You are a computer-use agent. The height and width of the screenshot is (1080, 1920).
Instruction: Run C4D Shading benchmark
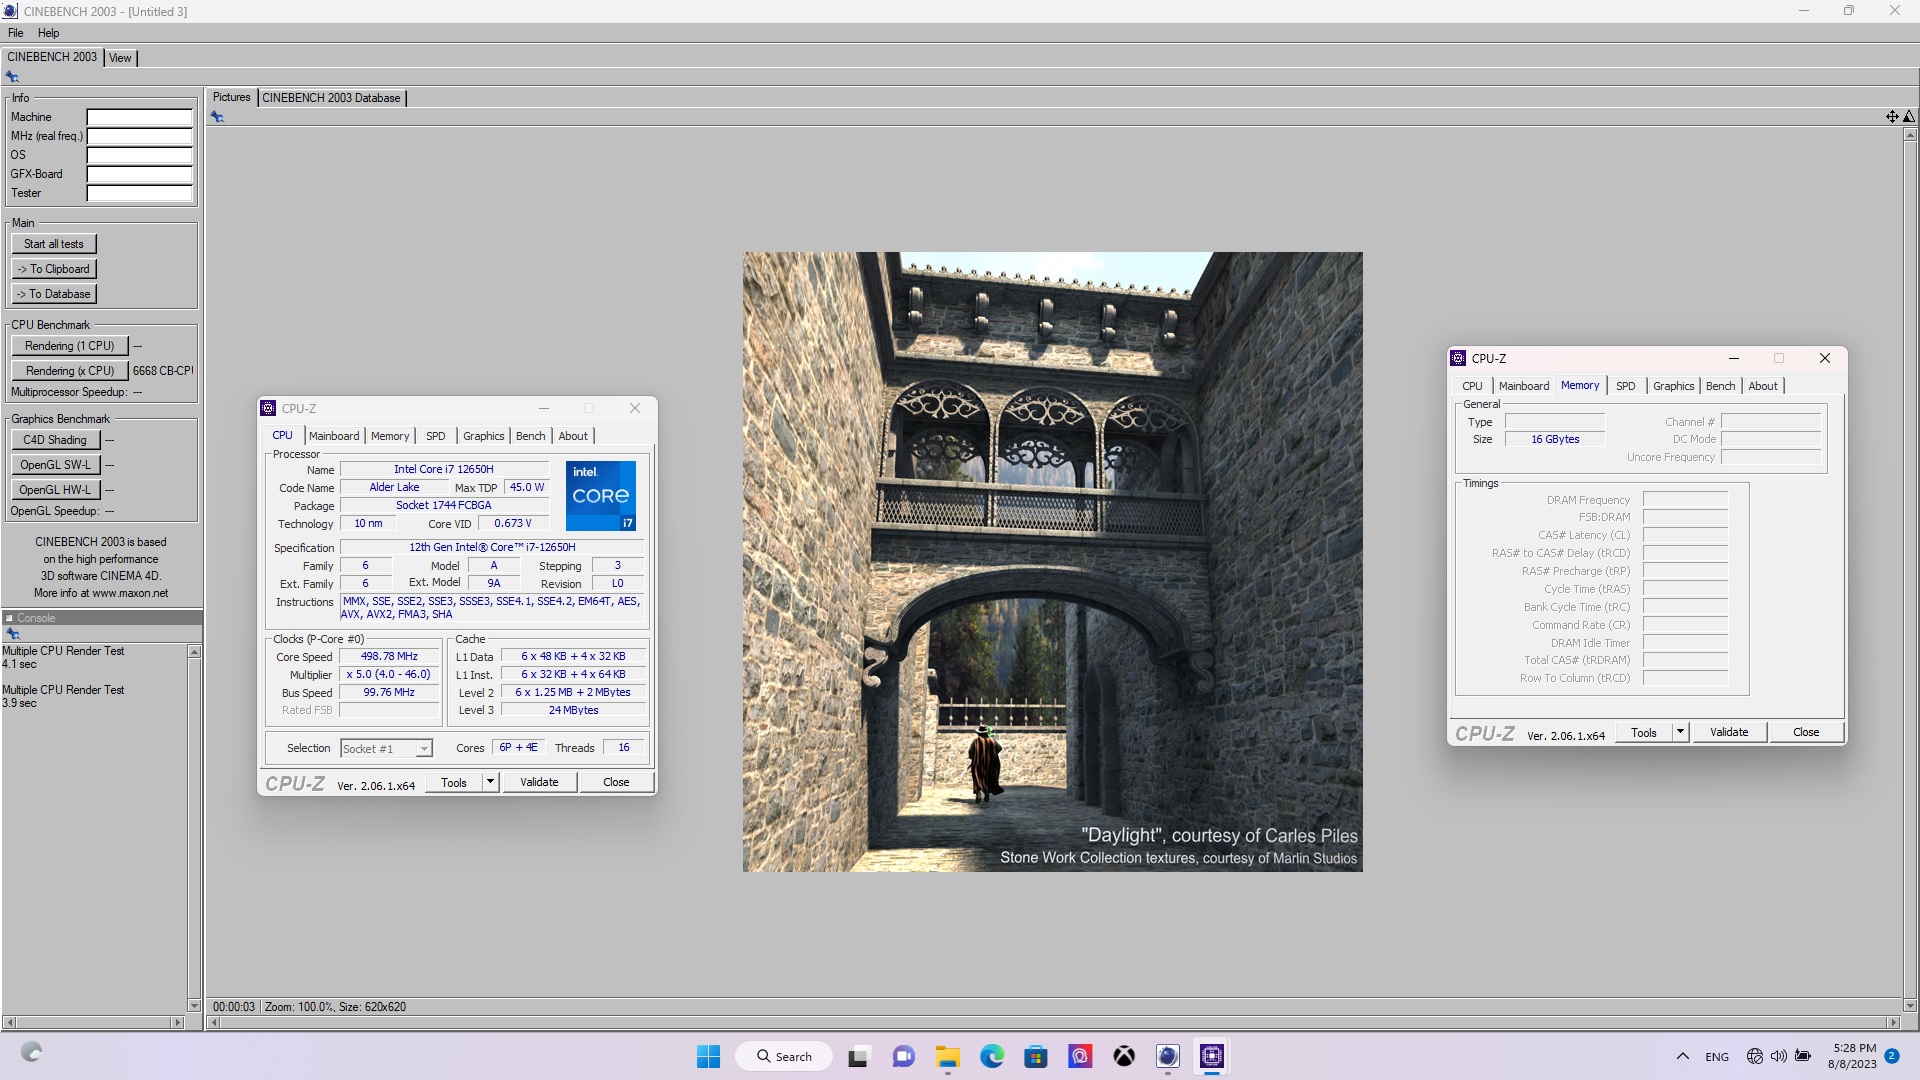(x=55, y=440)
